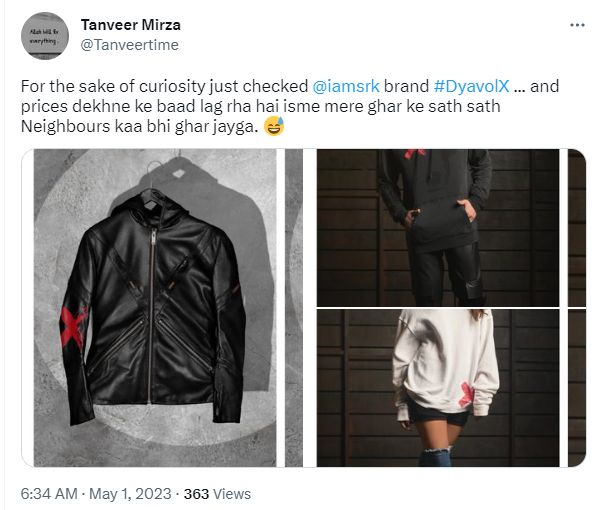Viewport: 601px width, 510px height.
Task: Open the three-dot more options menu
Action: [x=577, y=25]
